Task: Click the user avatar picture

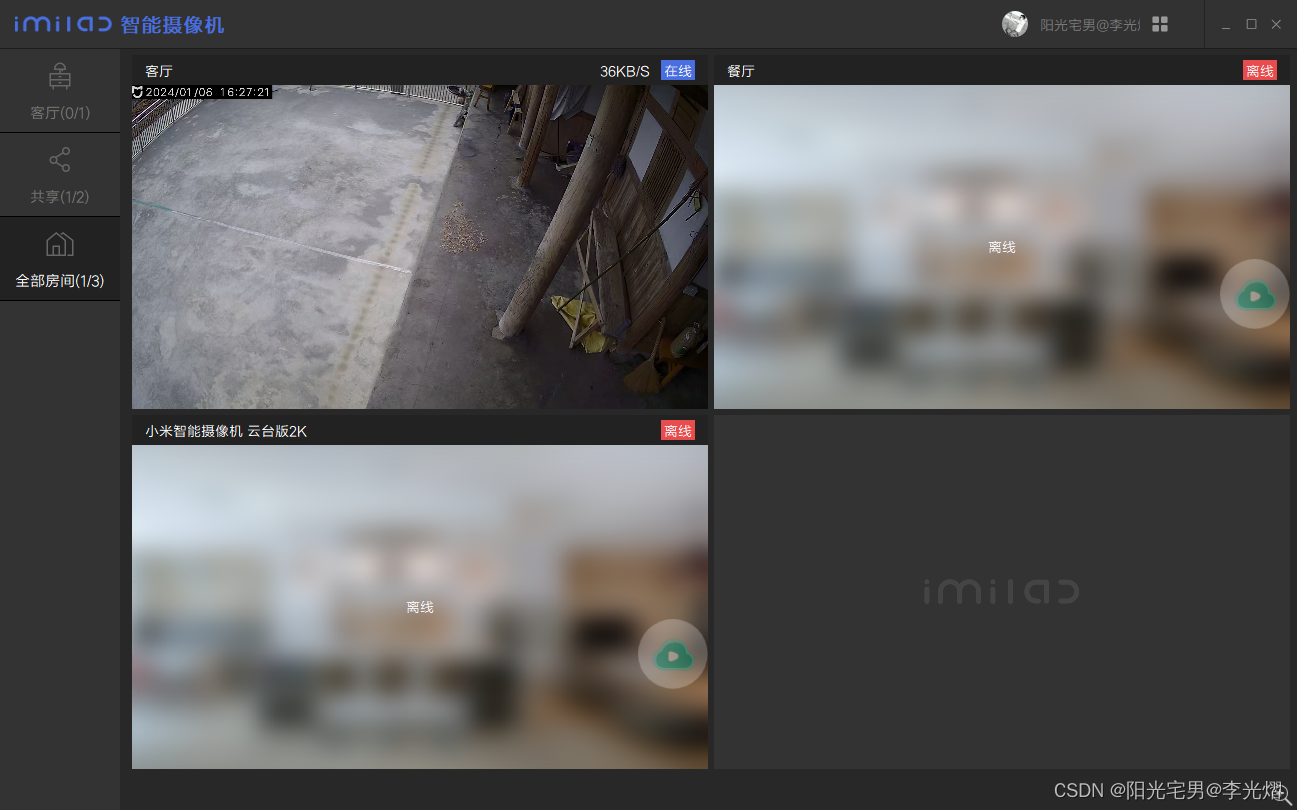Action: (x=1015, y=24)
